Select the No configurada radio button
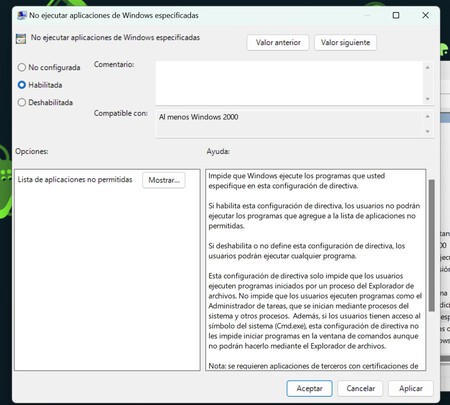 (x=22, y=67)
